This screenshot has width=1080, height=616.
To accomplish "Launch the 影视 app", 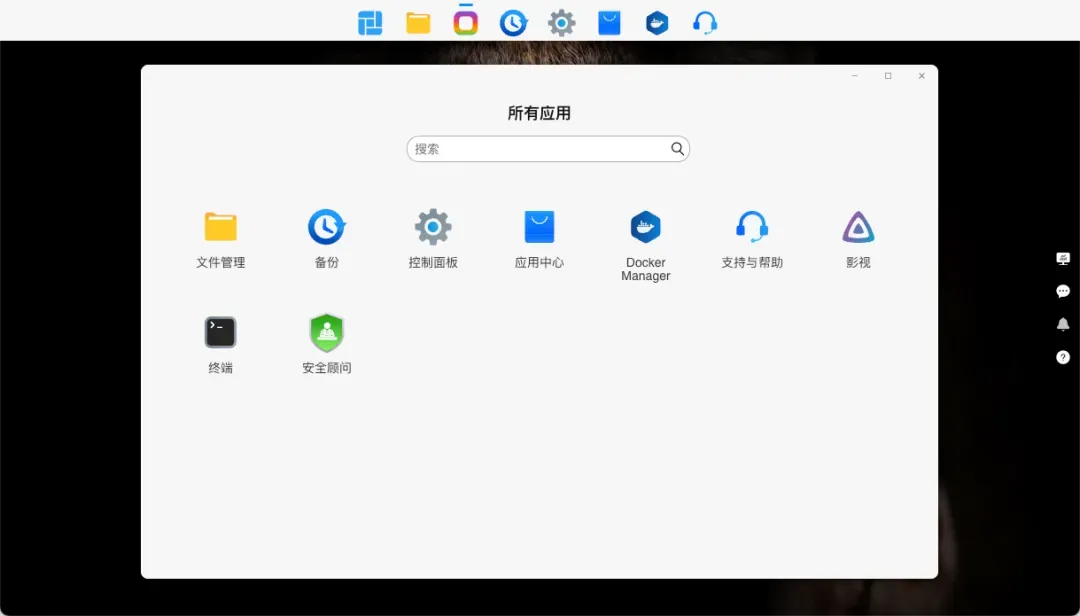I will (x=858, y=228).
